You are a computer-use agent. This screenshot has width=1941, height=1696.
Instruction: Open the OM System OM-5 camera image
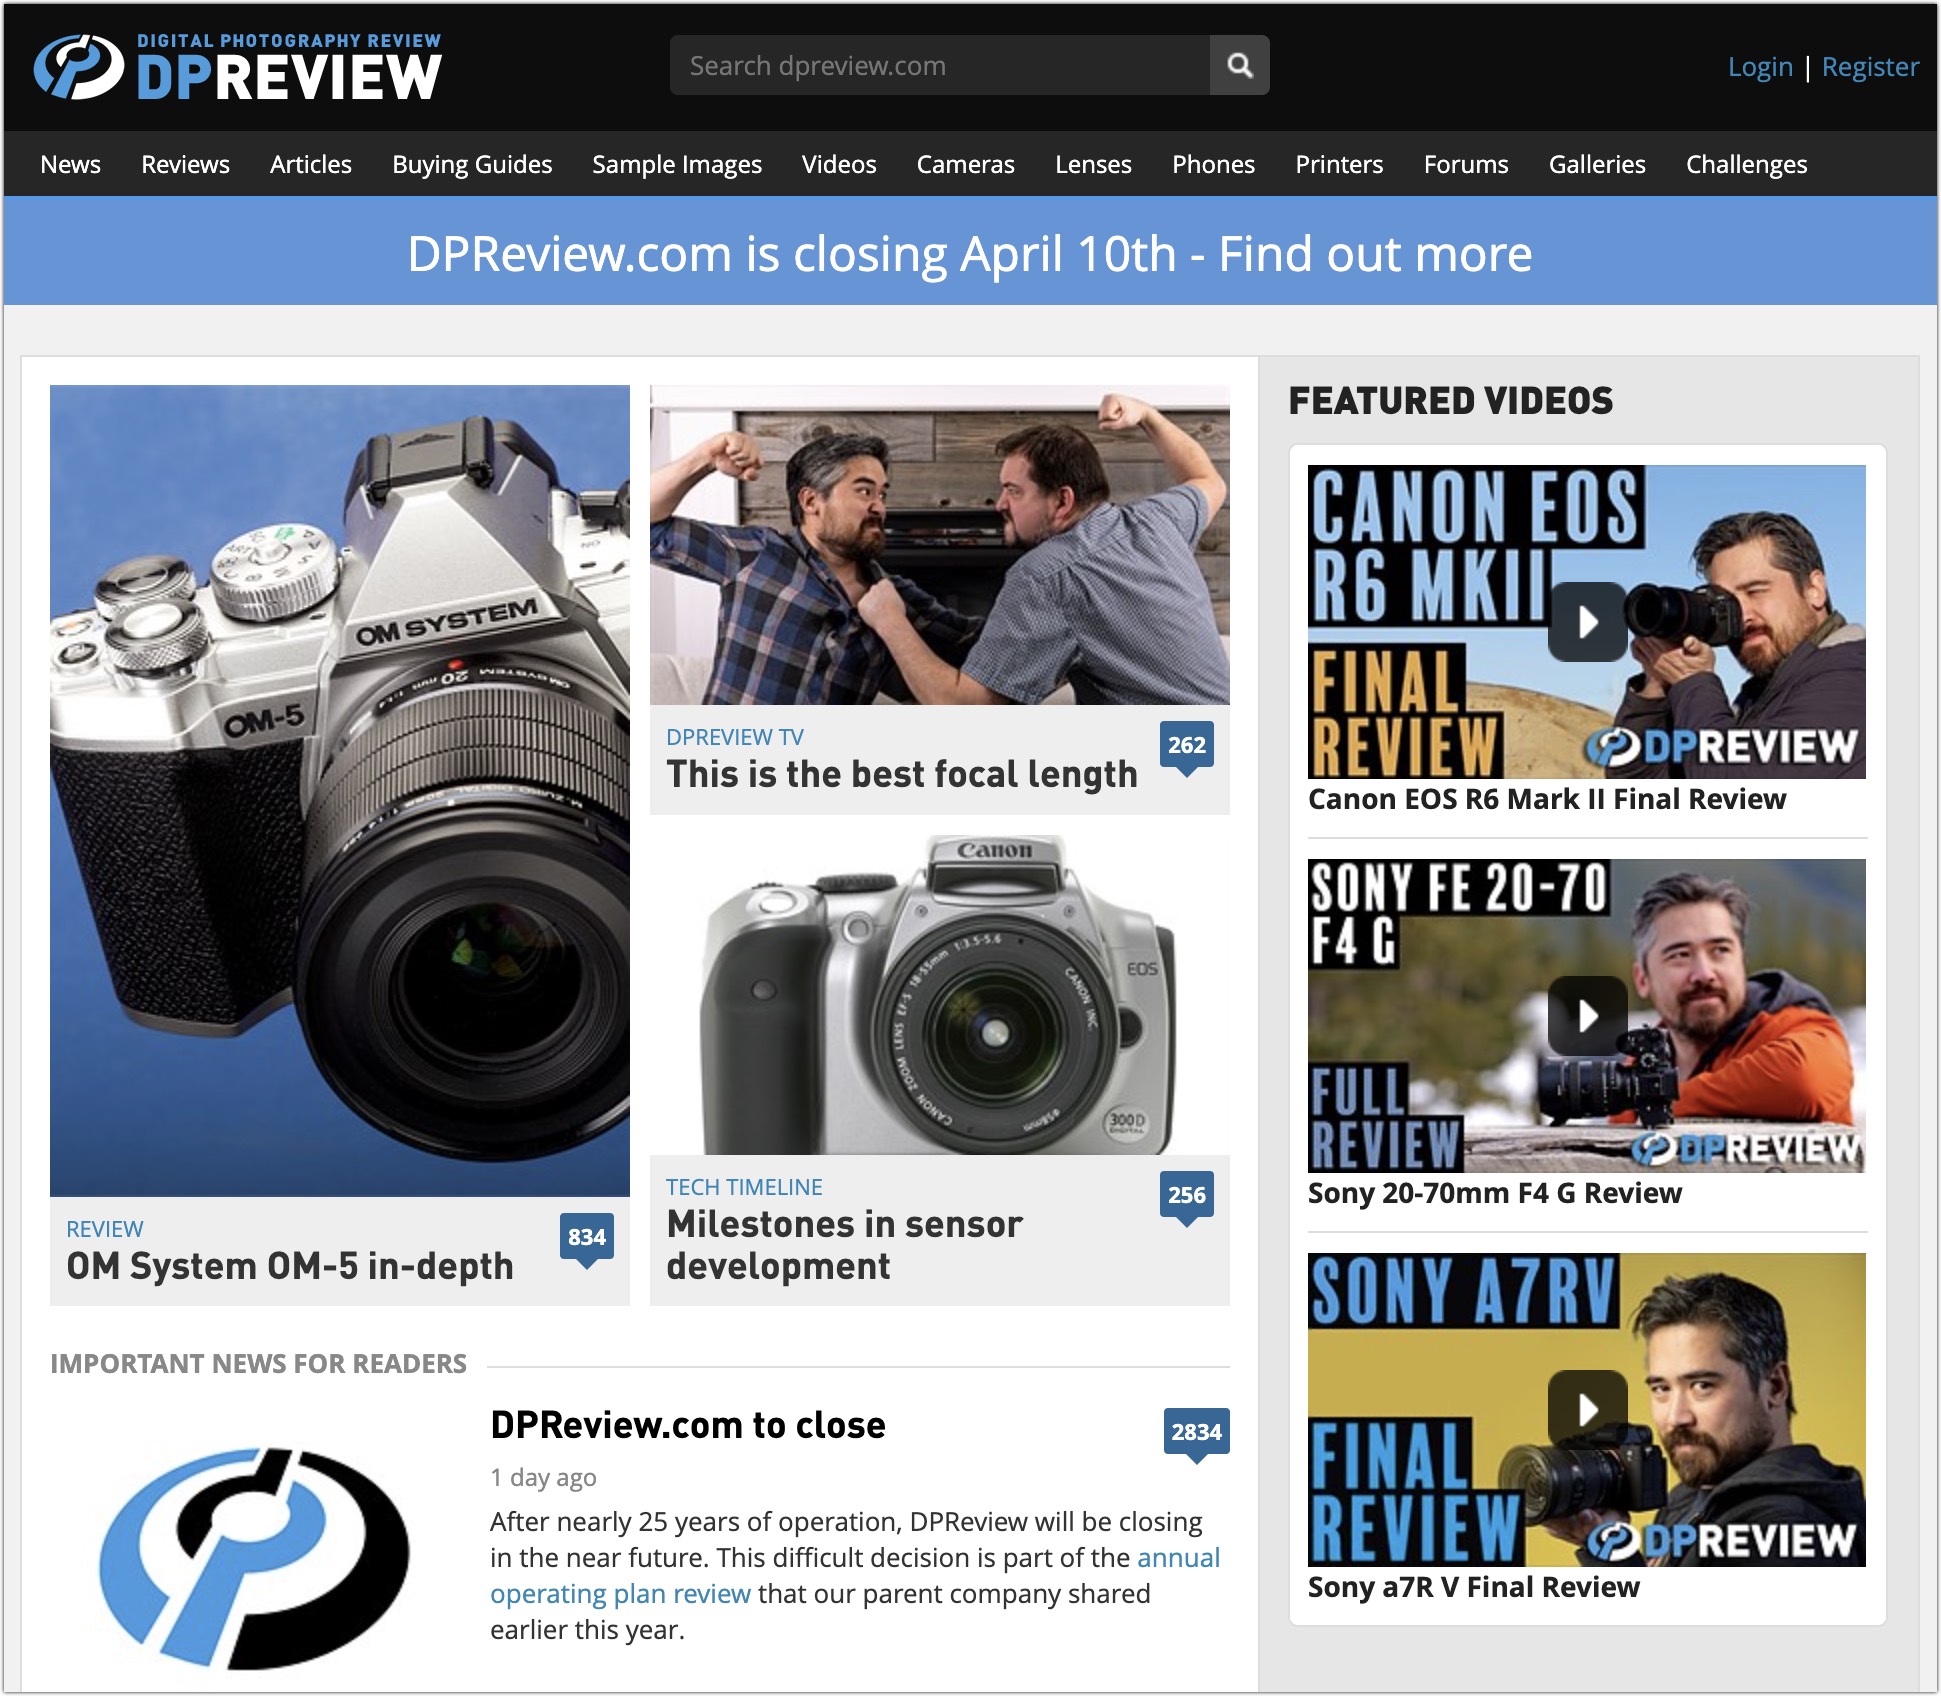[340, 790]
